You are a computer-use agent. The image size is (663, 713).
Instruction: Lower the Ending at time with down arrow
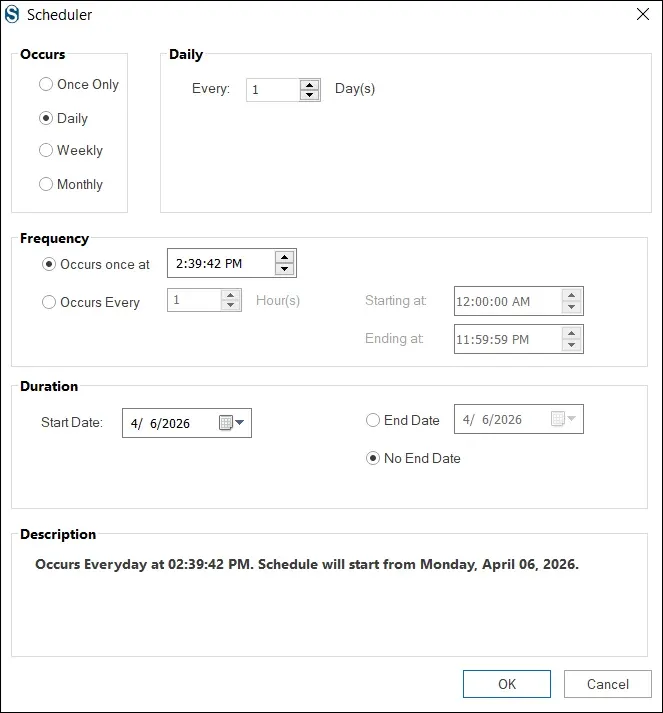[572, 345]
